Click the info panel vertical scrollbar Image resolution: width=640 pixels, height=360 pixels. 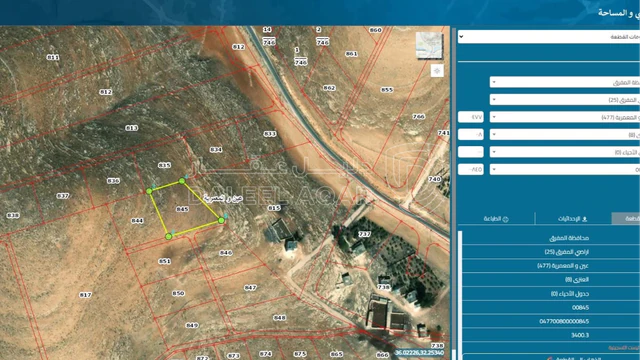click(460, 294)
